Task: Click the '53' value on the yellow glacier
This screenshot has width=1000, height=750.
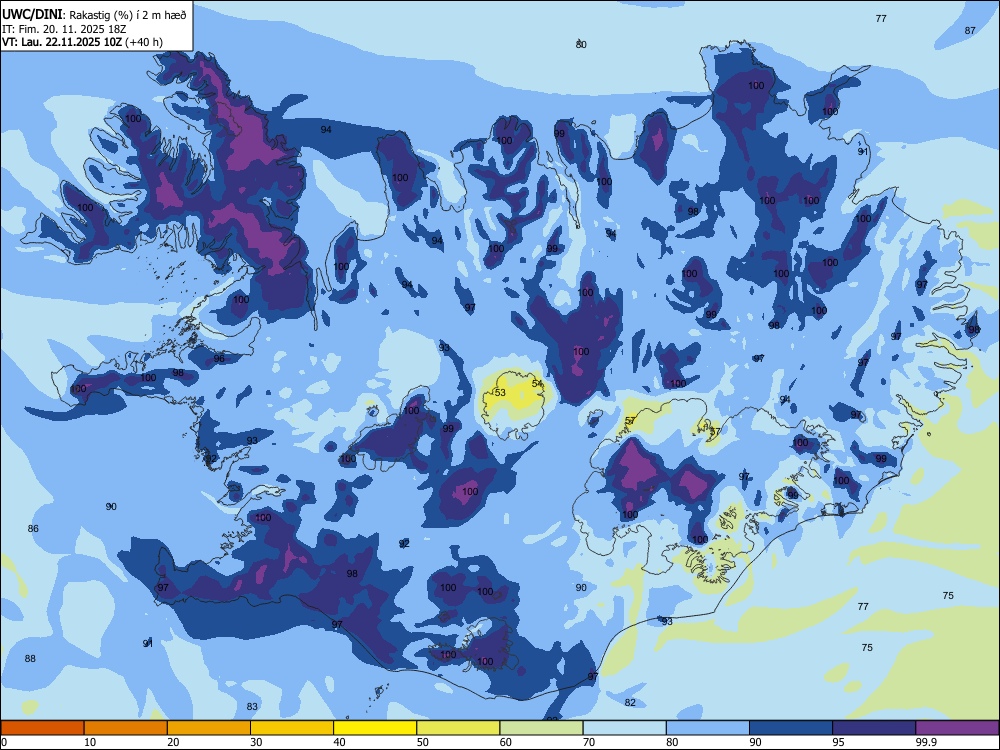Action: [x=500, y=392]
